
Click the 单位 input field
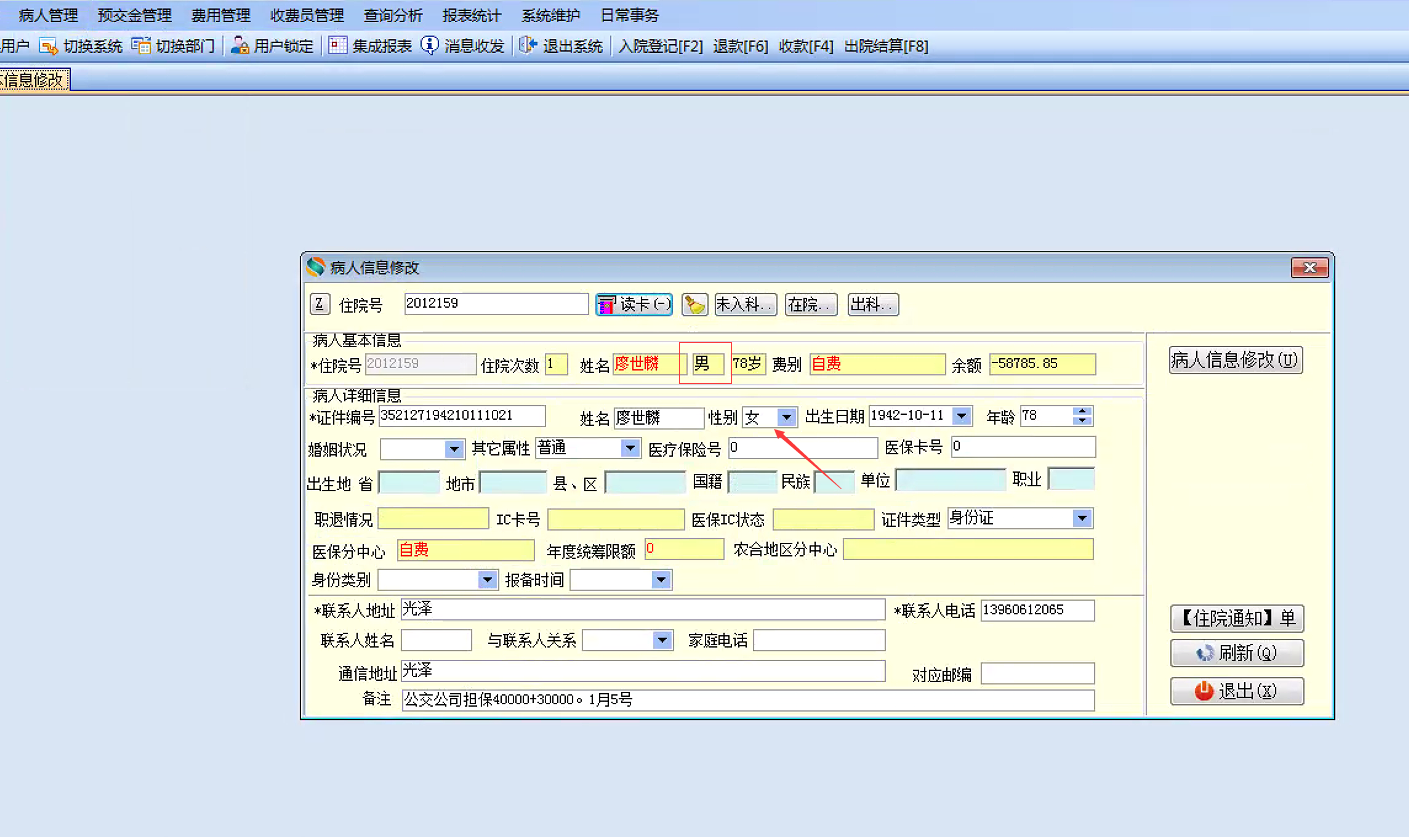(950, 480)
